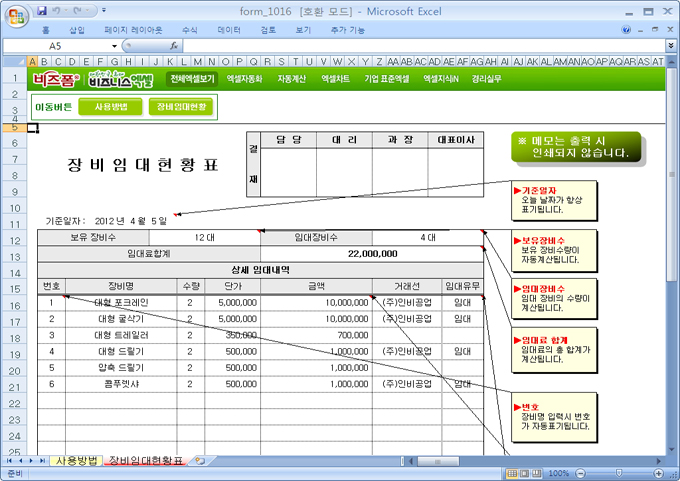Expand the formula bar with the chevron
The width and height of the screenshot is (680, 481).
(x=670, y=46)
